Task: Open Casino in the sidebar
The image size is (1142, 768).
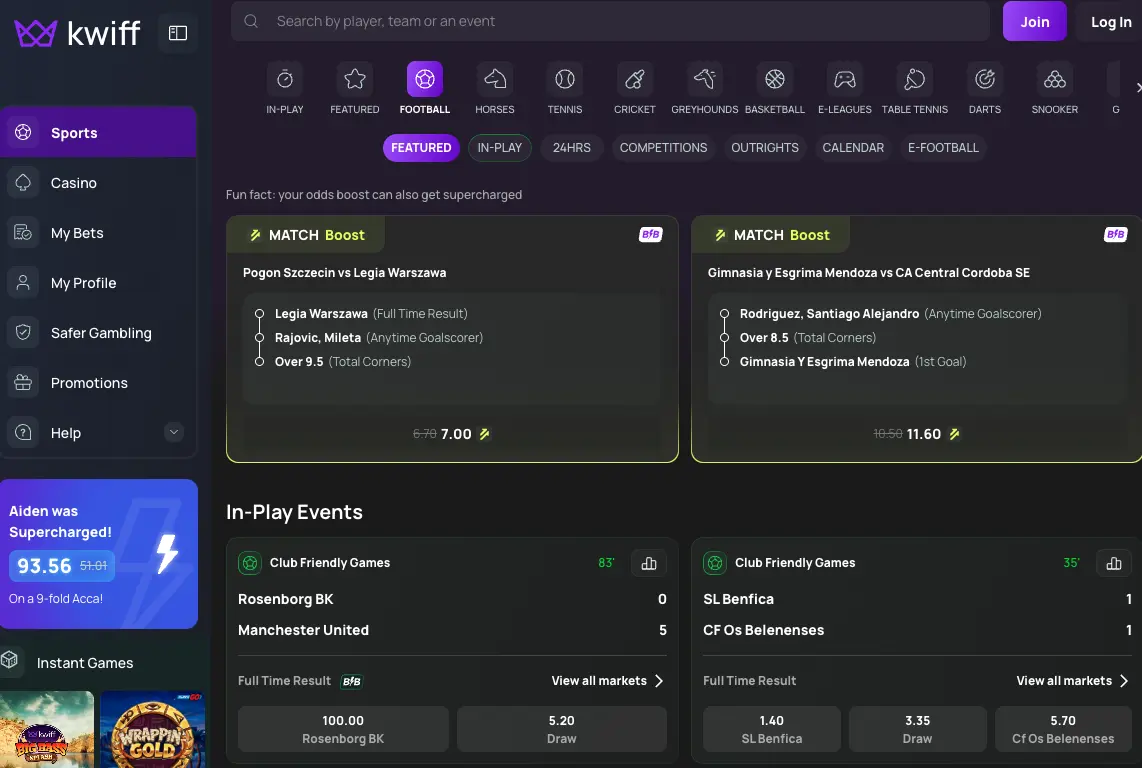Action: pos(98,183)
